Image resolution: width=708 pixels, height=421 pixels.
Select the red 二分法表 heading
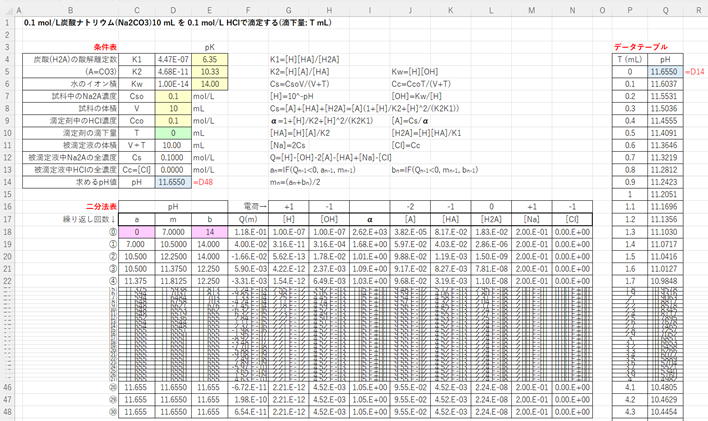[102, 207]
